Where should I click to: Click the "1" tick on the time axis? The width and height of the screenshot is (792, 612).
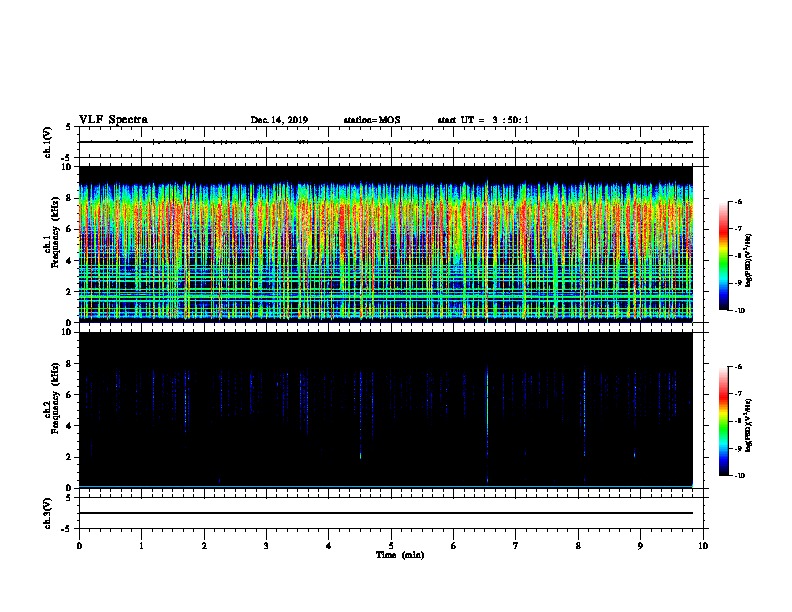pyautogui.click(x=141, y=546)
